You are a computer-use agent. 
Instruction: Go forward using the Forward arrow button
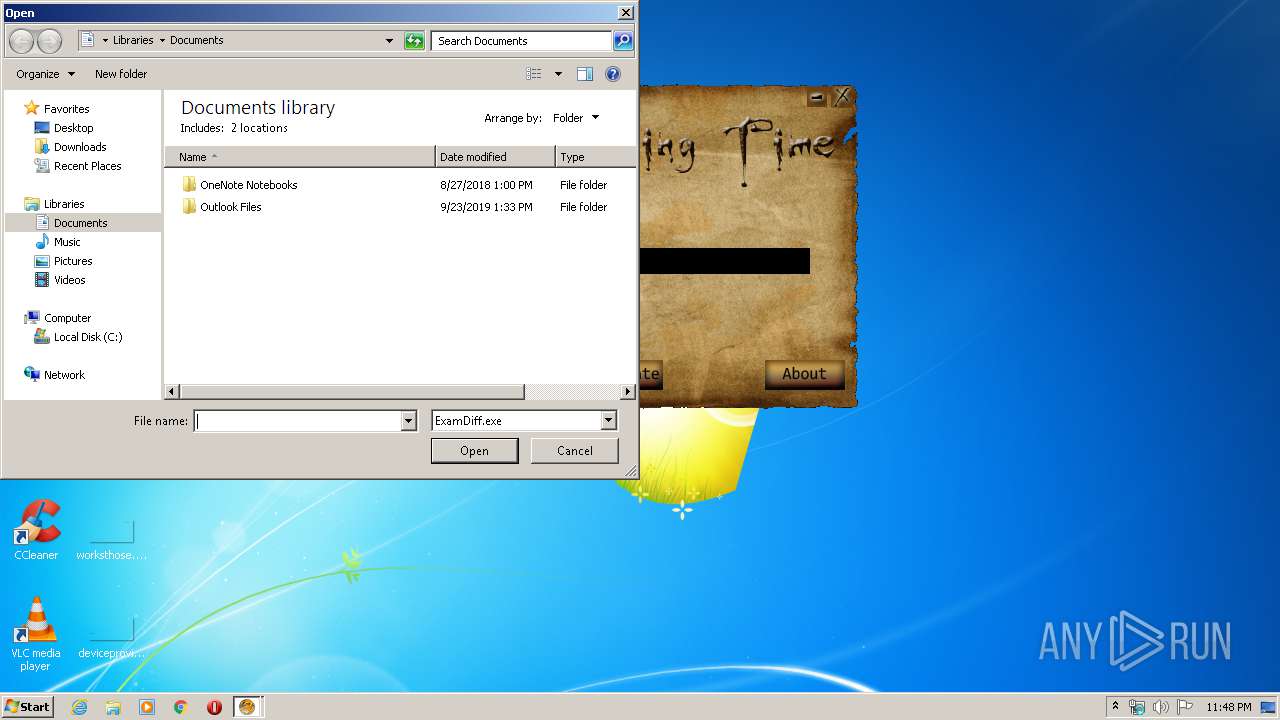click(49, 41)
